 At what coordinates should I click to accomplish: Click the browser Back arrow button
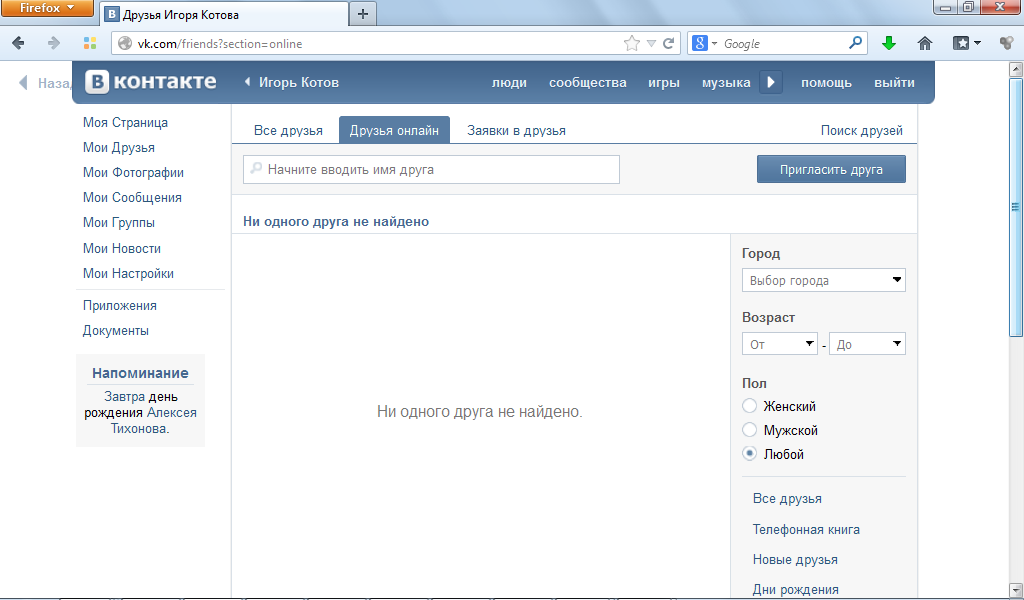click(18, 43)
